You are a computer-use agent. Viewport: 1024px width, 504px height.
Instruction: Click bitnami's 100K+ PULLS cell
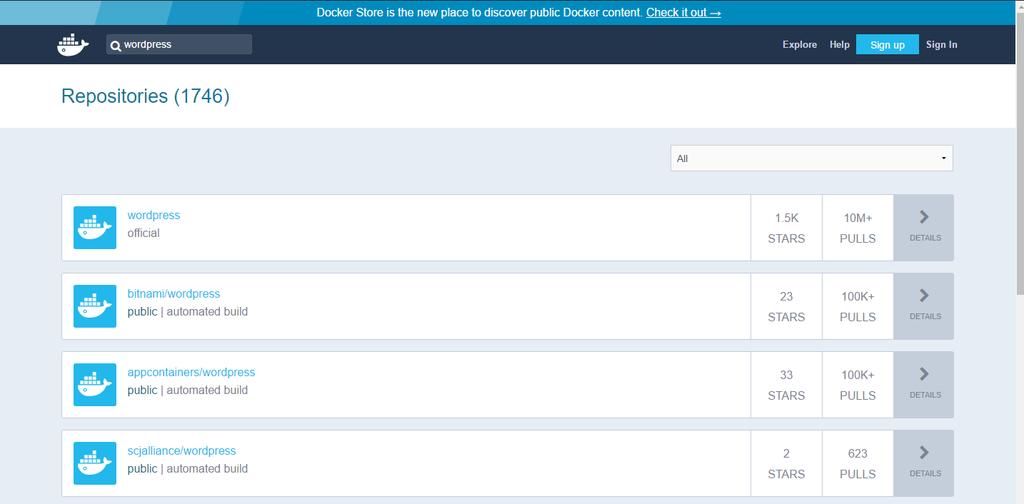[857, 306]
